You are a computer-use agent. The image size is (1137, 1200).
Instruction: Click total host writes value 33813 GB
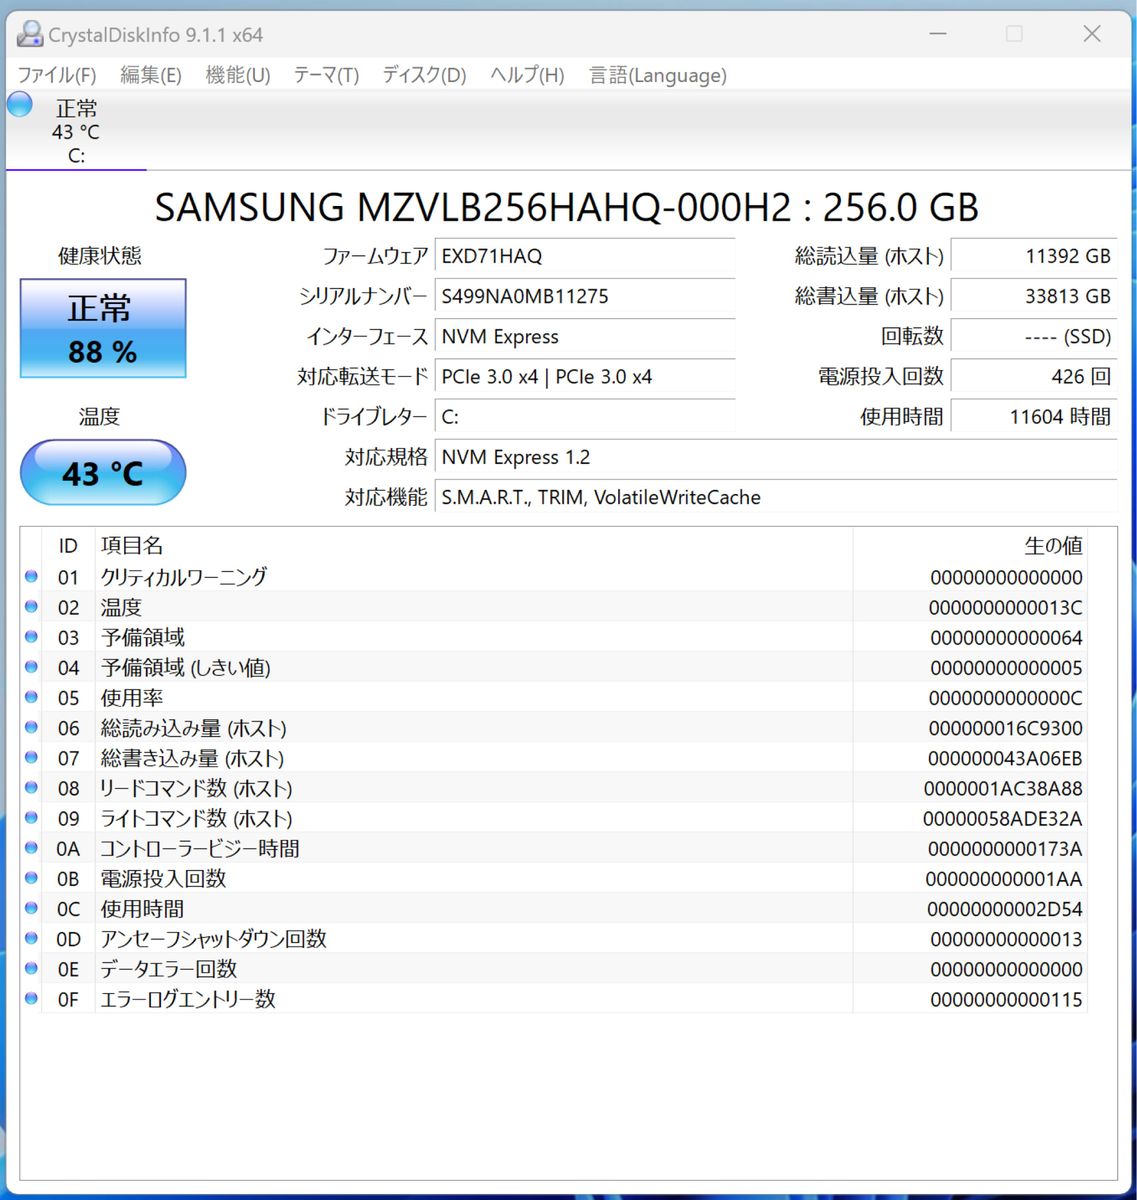(x=1034, y=296)
